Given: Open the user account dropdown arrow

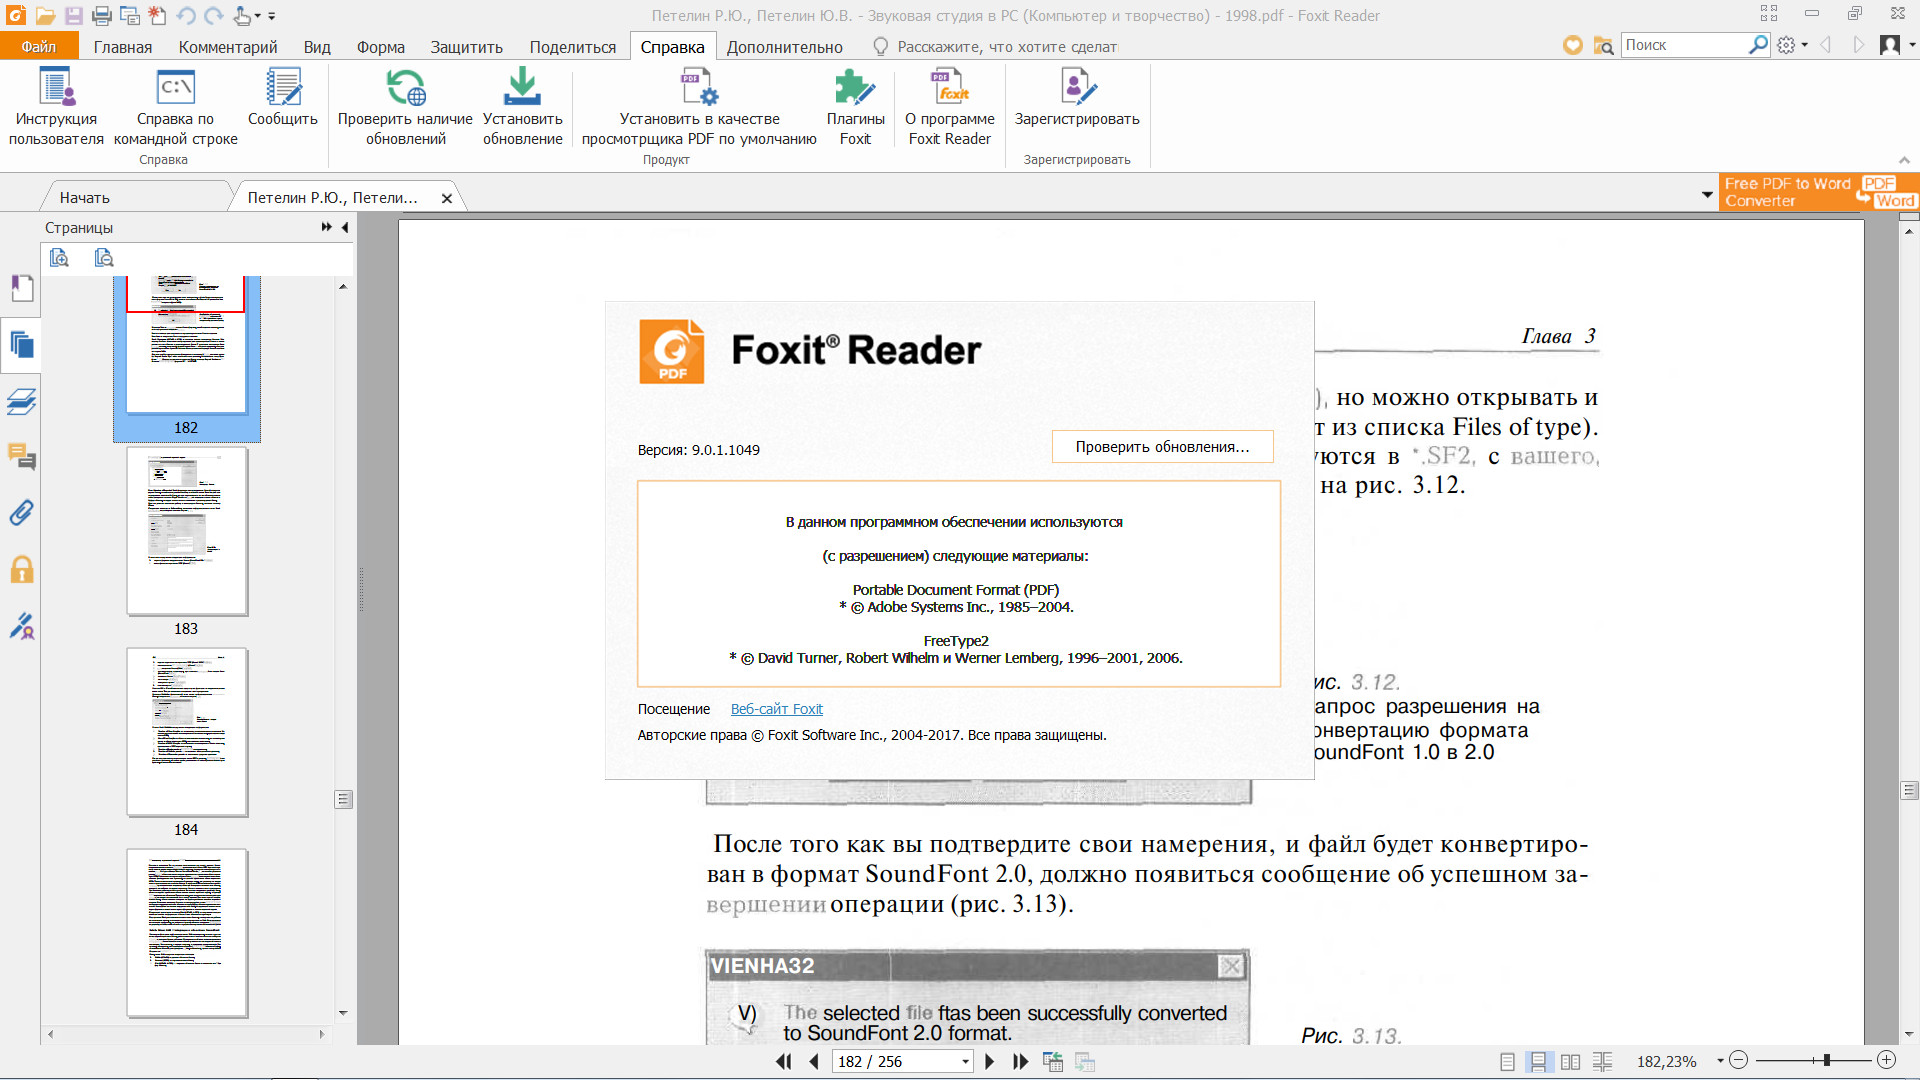Looking at the screenshot, I should click(1911, 45).
